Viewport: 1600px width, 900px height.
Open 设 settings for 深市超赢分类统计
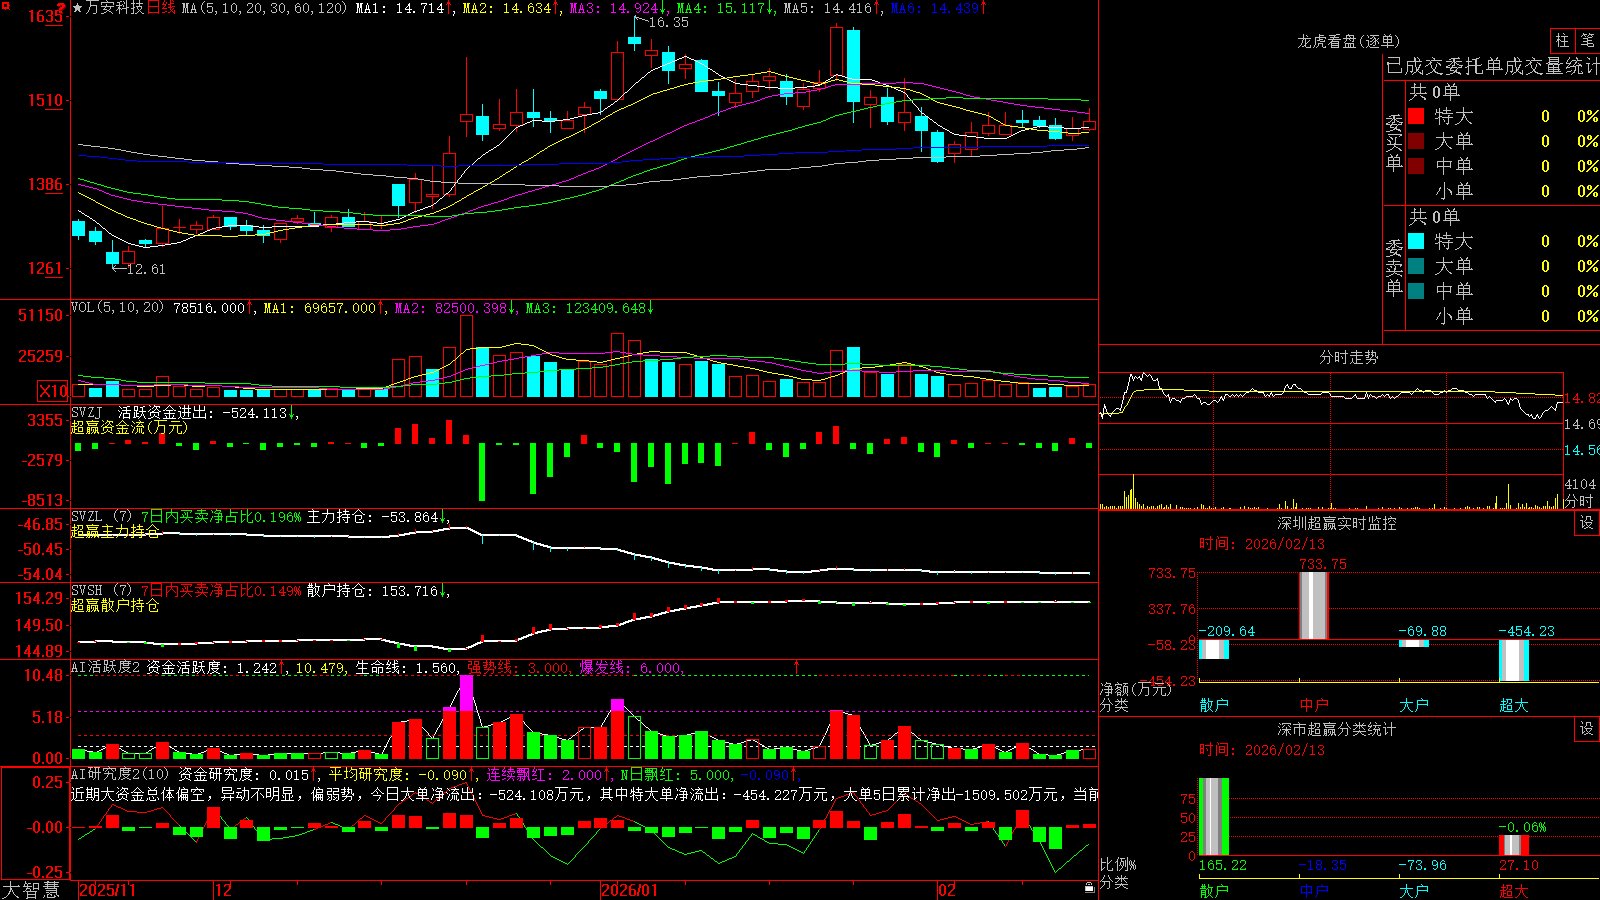click(1587, 729)
